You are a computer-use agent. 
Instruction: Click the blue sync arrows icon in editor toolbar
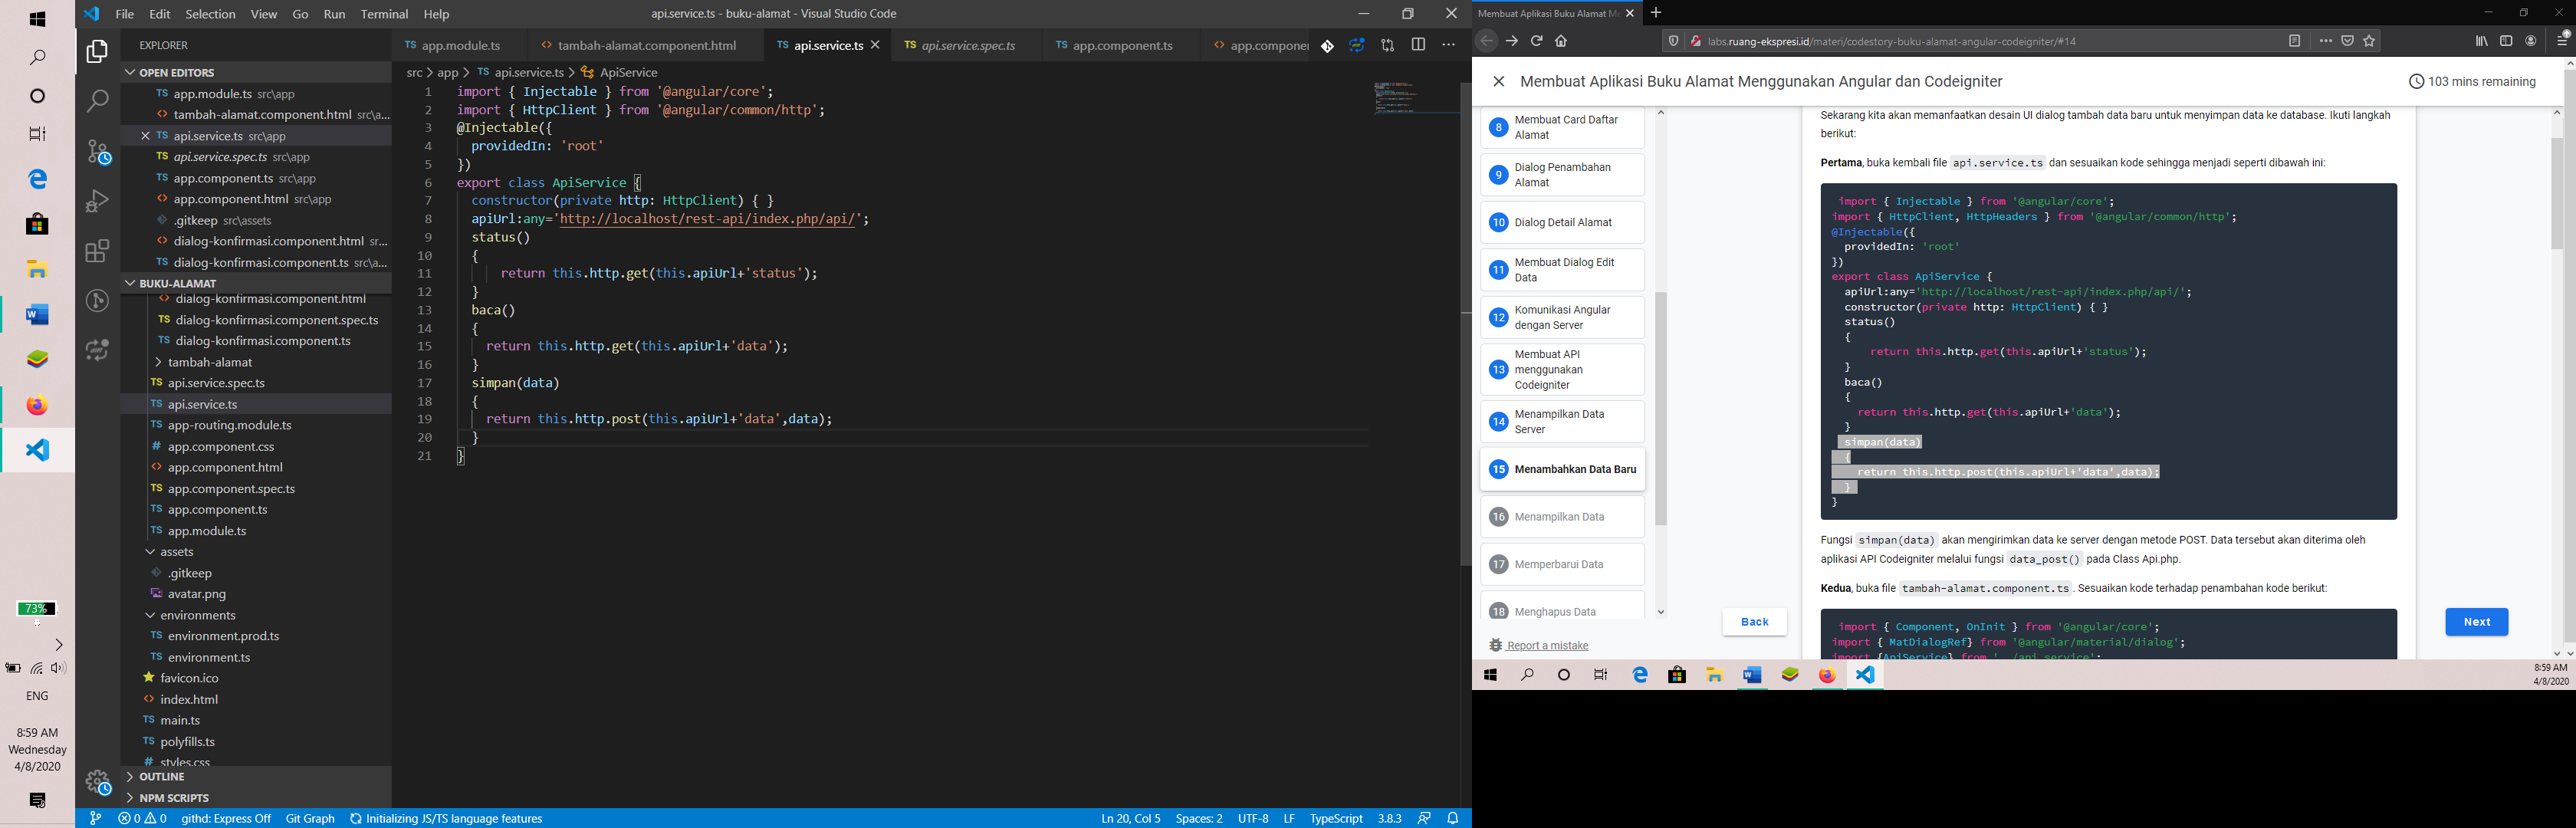click(x=1357, y=46)
